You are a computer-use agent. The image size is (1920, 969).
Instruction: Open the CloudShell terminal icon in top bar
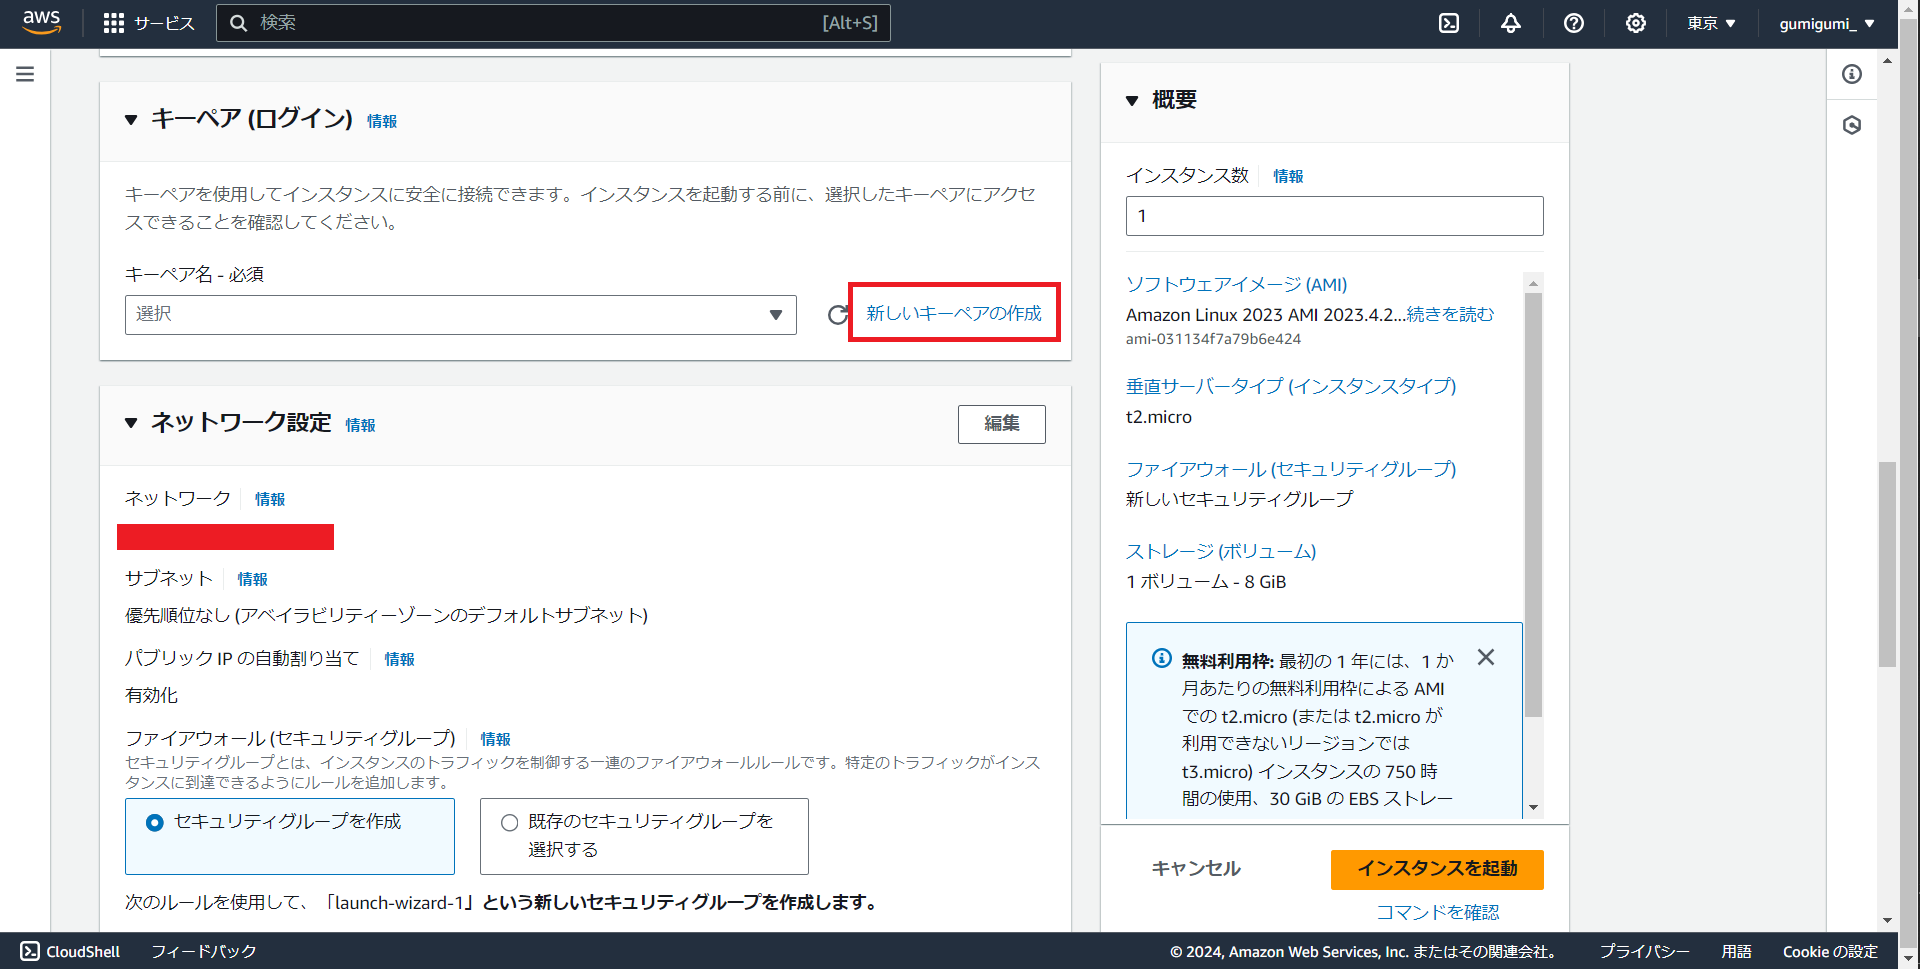(1449, 22)
